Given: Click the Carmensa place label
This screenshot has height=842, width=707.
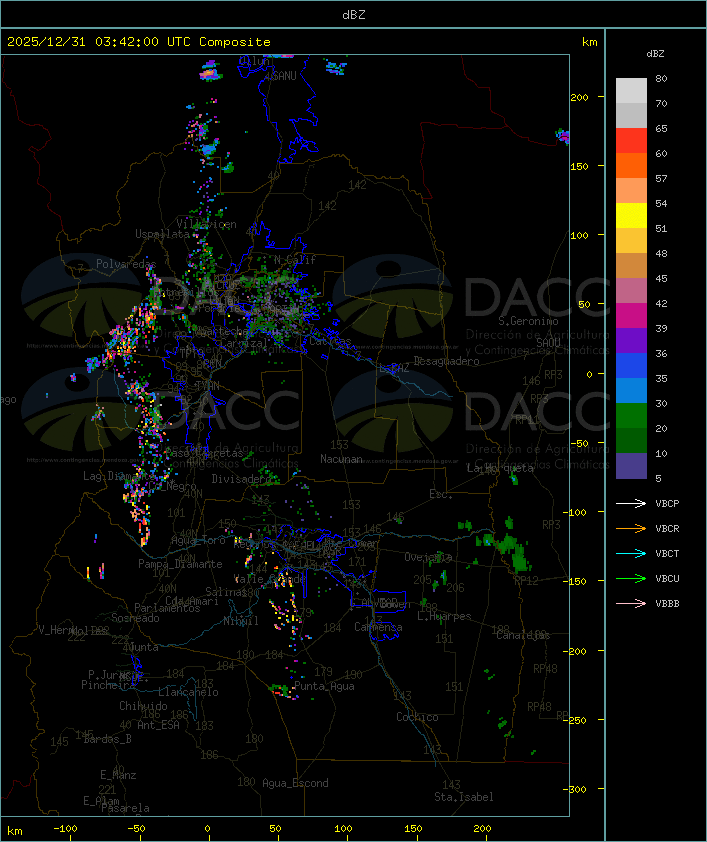Looking at the screenshot, I should (x=378, y=627).
